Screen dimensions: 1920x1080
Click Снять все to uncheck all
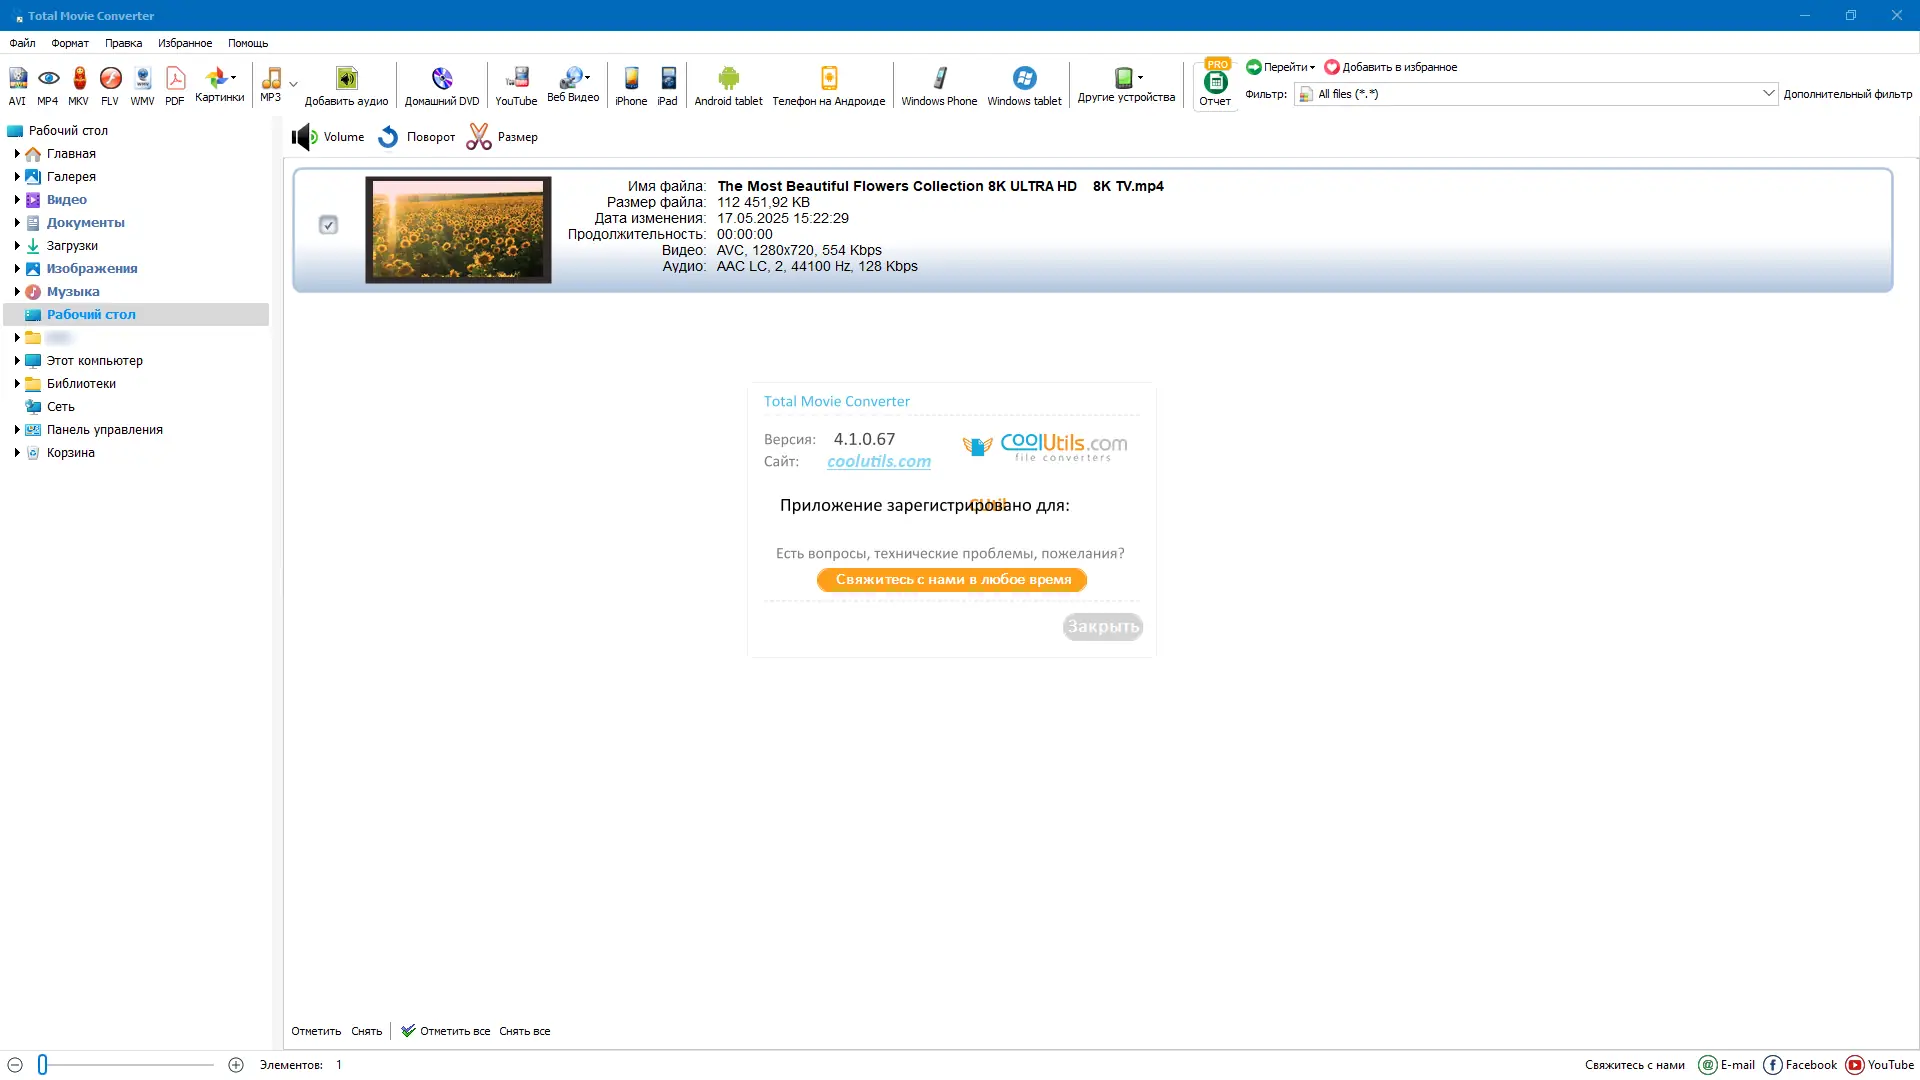[524, 1031]
